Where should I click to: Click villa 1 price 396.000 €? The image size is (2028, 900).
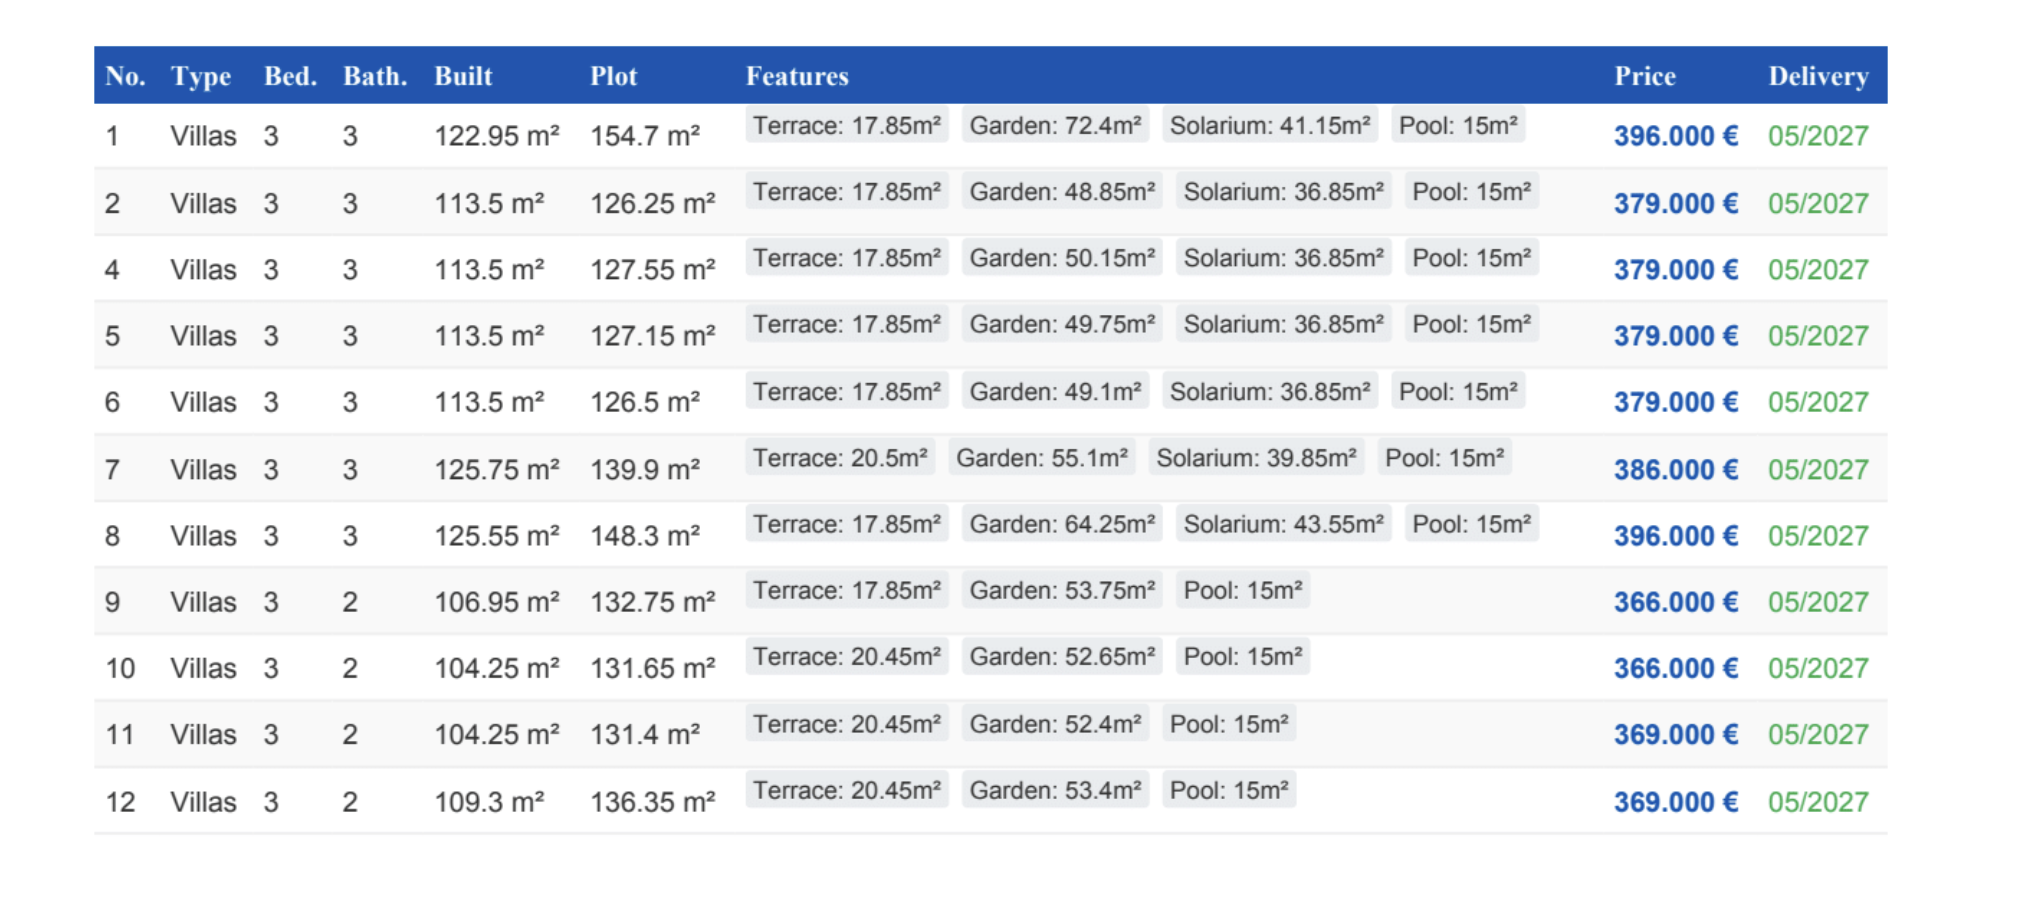pos(1675,136)
